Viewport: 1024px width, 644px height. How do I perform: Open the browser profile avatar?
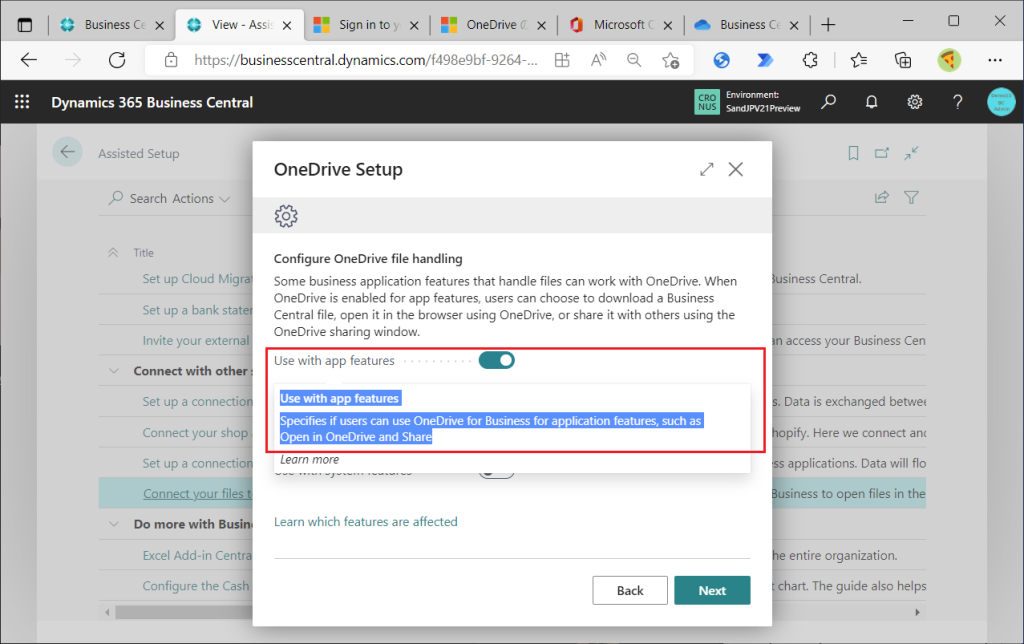[x=949, y=60]
